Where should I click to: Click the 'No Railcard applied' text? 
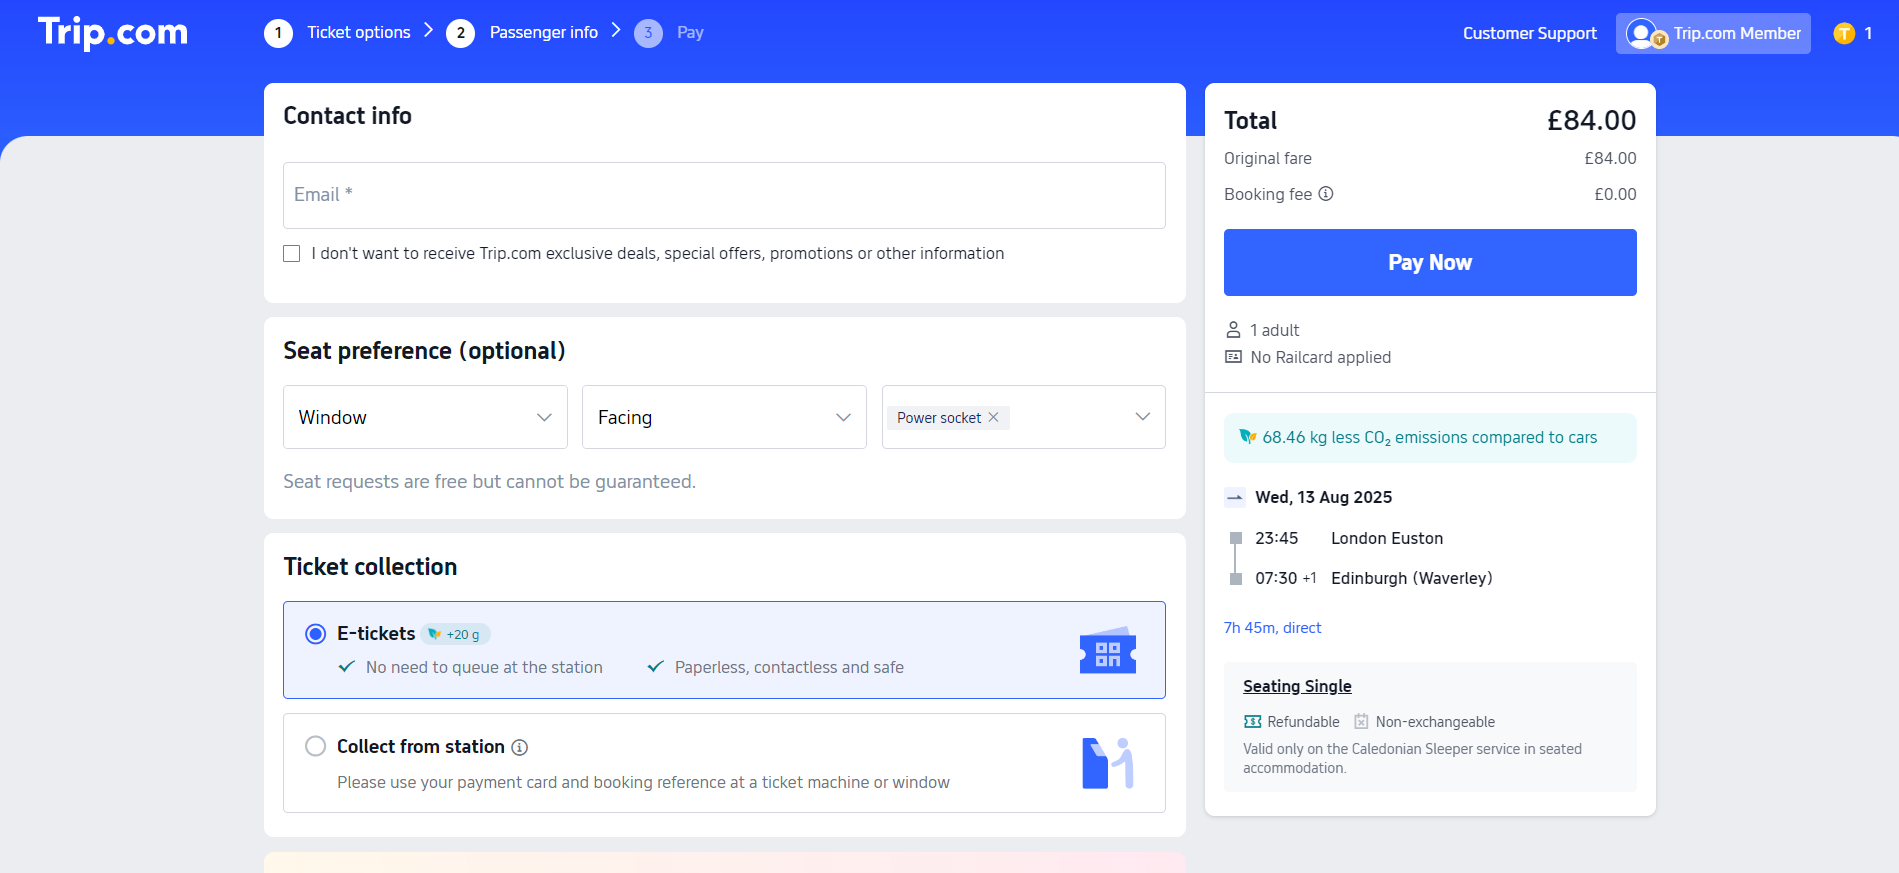tap(1321, 357)
